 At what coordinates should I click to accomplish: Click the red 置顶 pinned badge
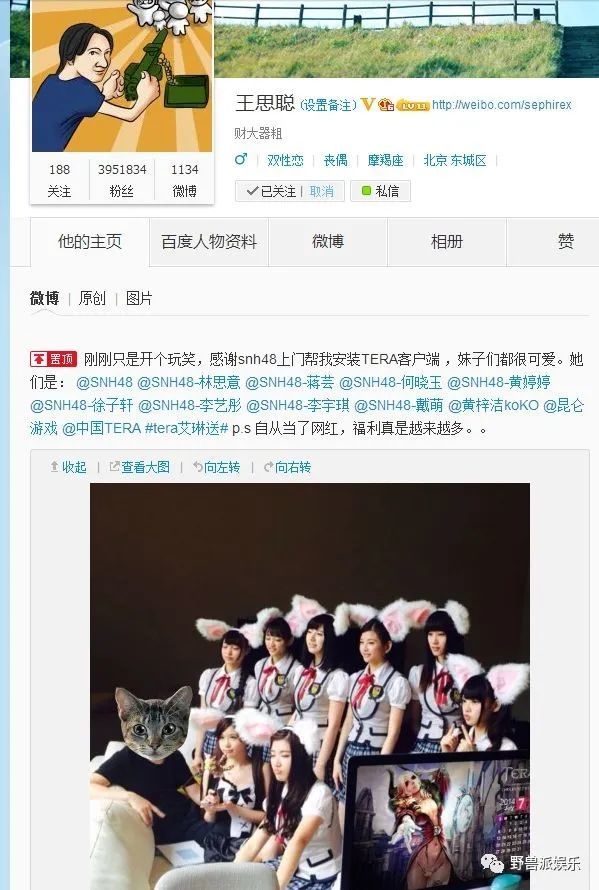[x=53, y=359]
